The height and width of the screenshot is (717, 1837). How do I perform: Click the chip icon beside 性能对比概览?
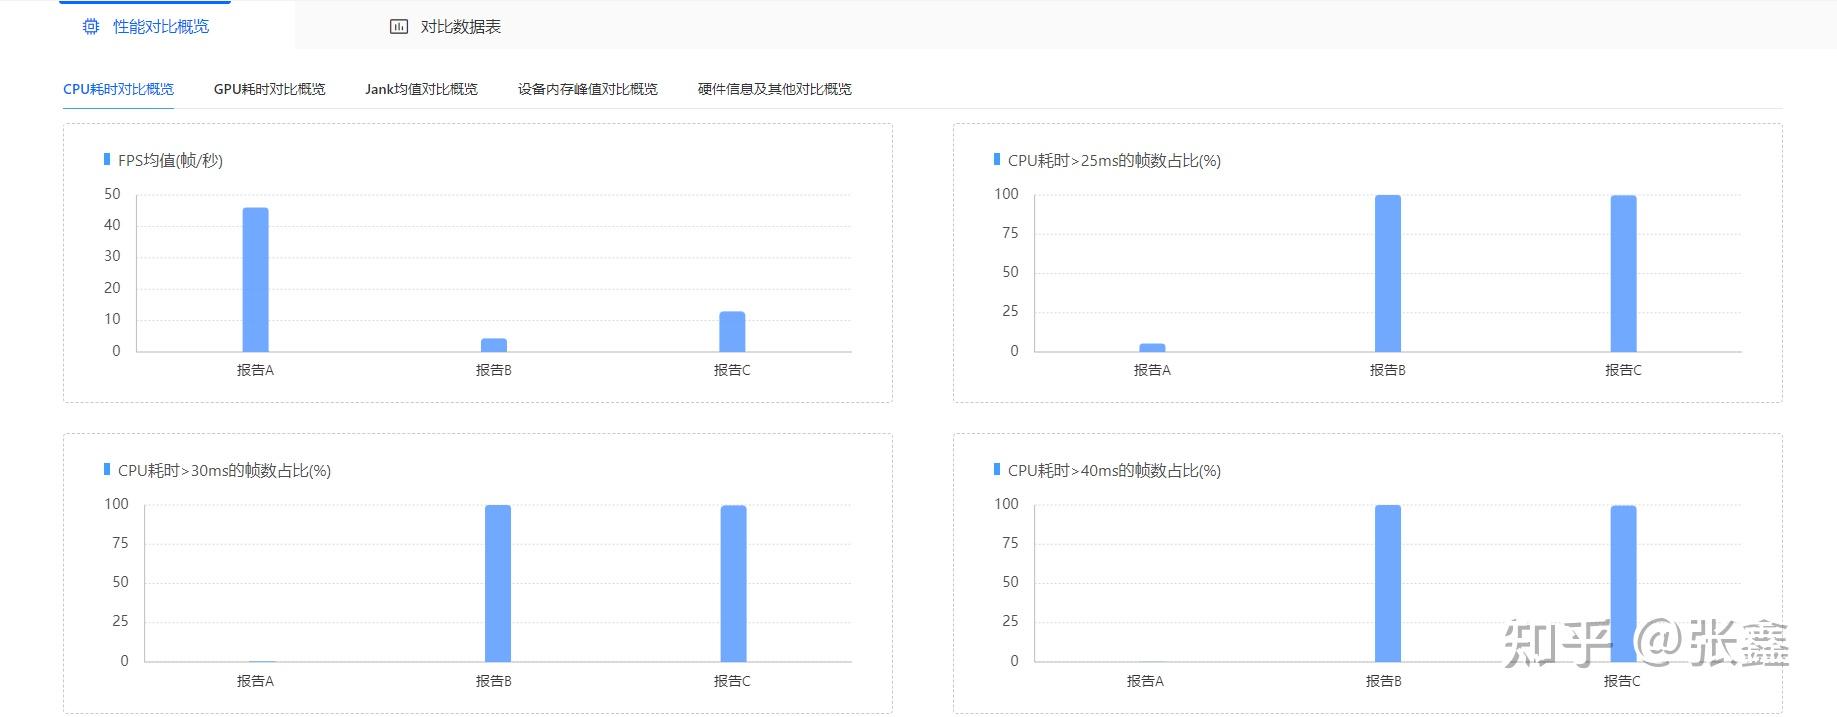click(91, 27)
